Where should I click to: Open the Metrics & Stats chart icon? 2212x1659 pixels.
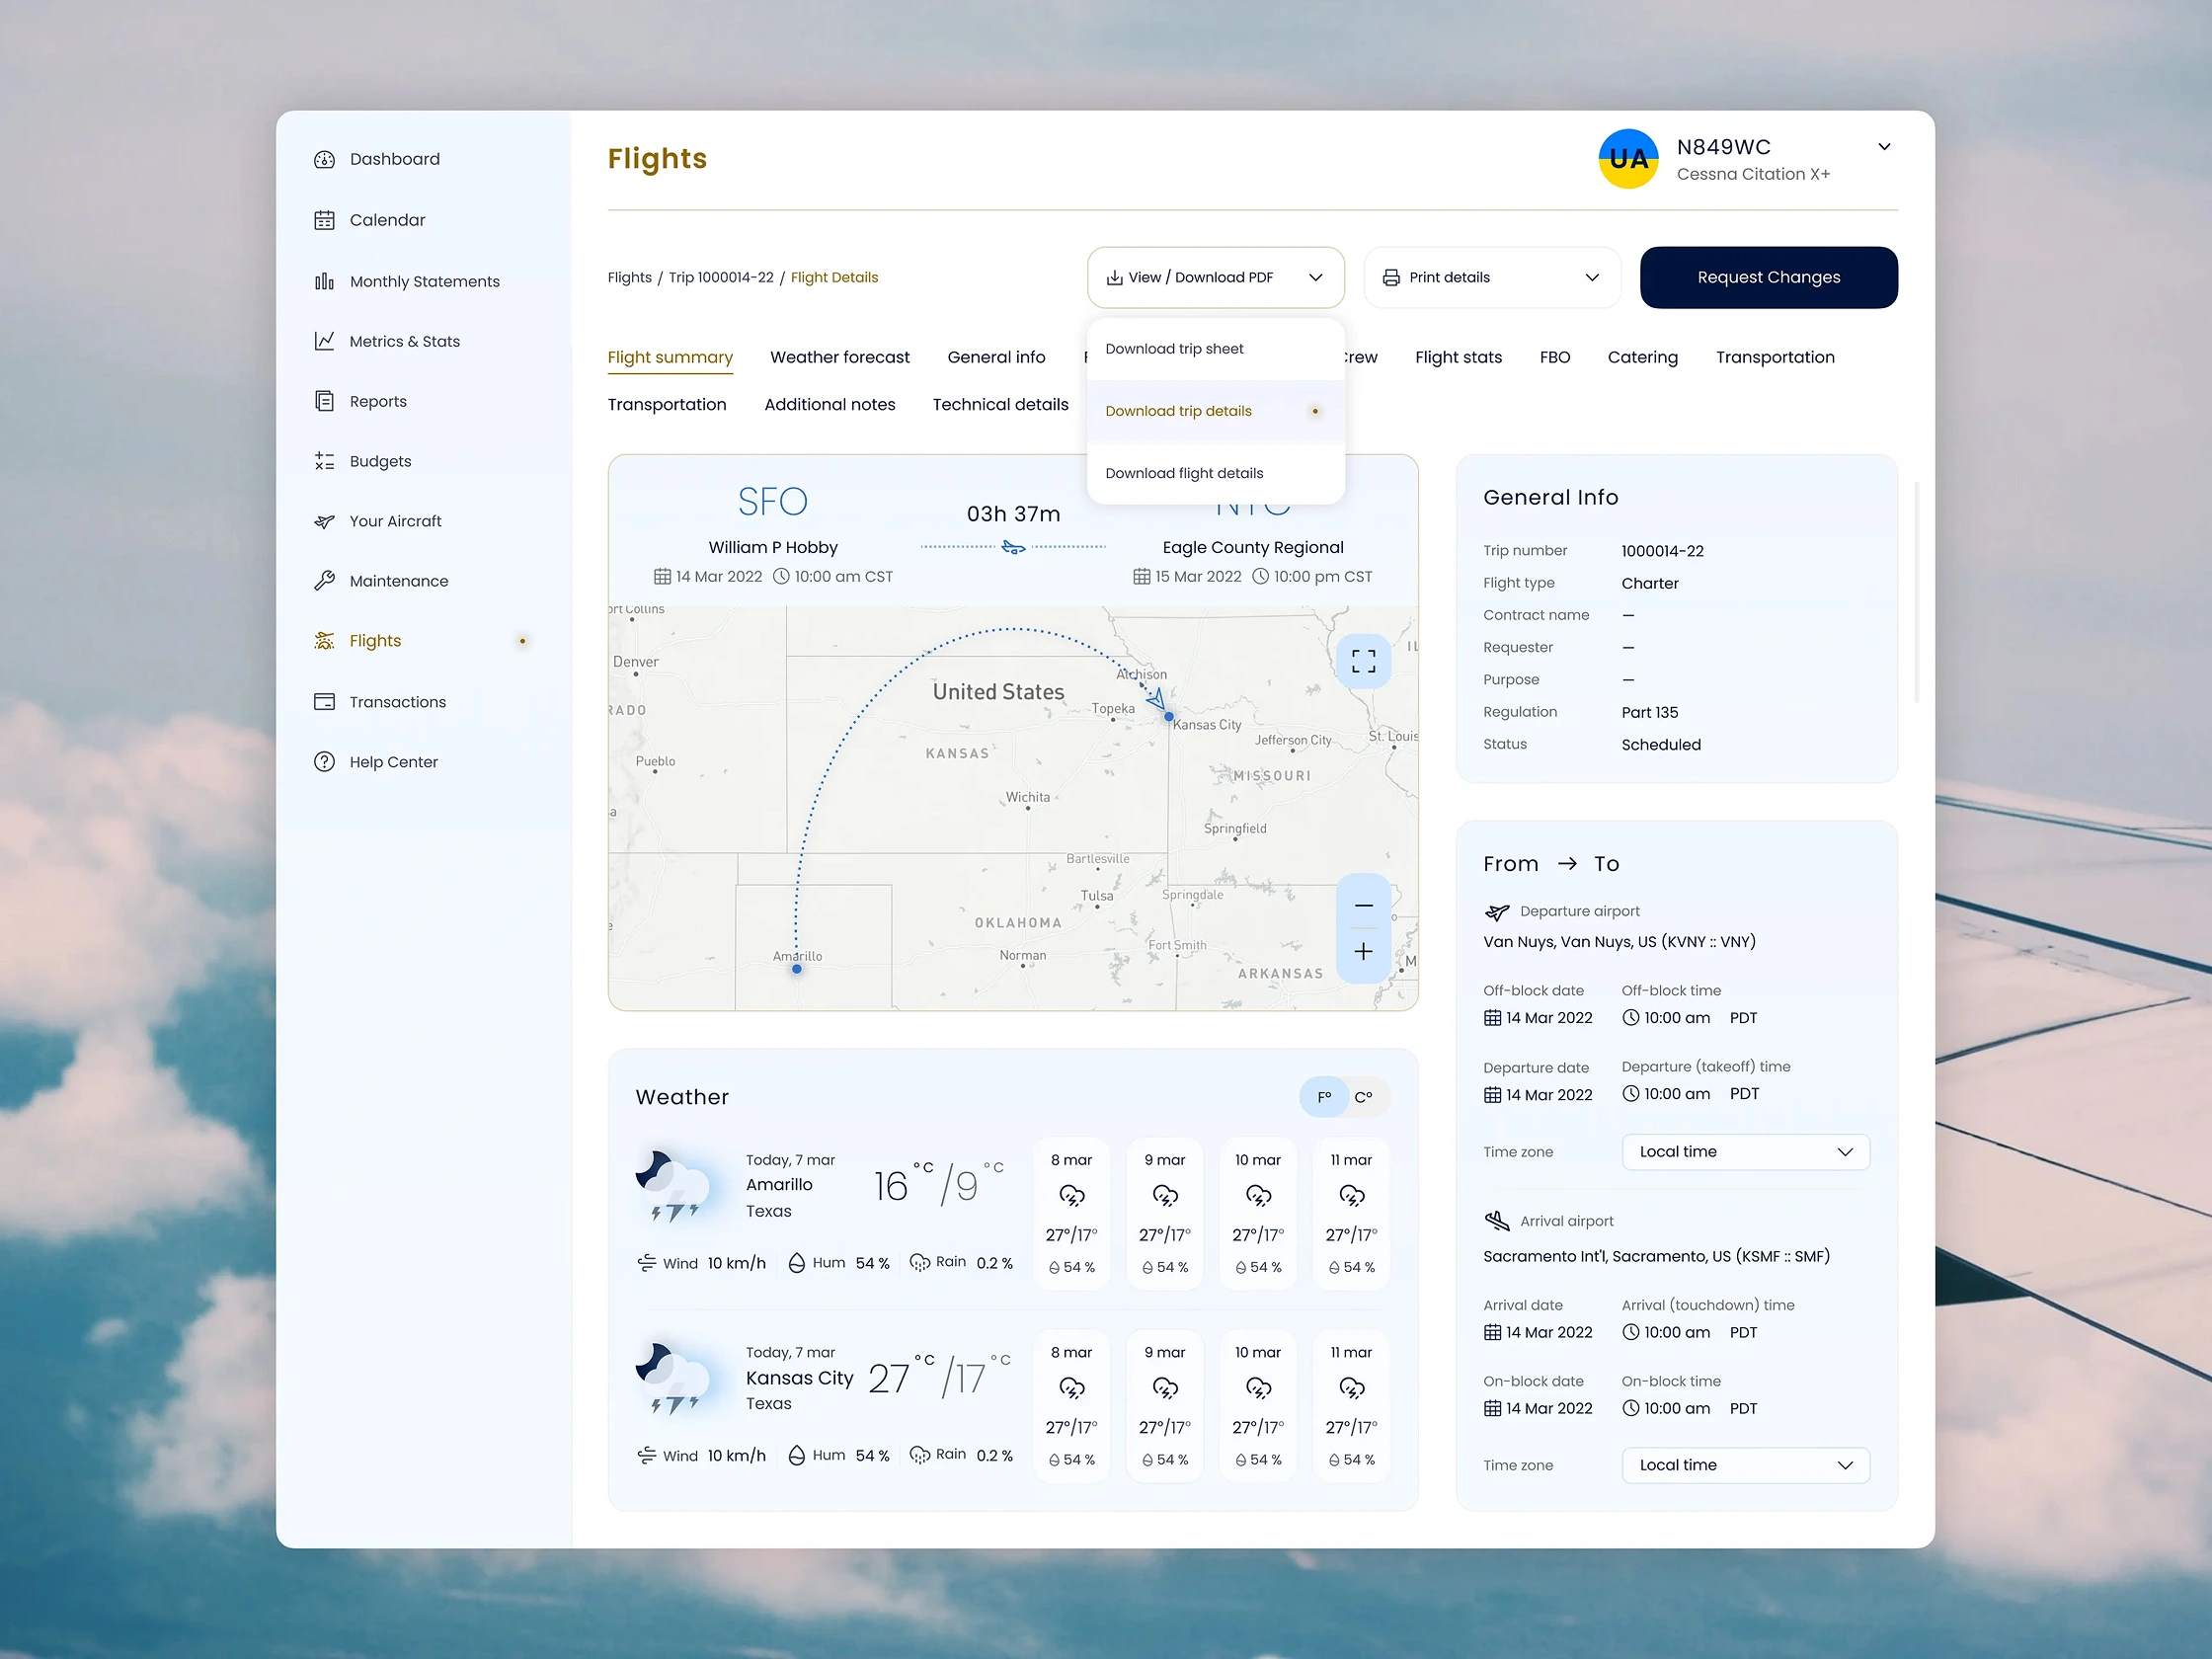click(324, 341)
